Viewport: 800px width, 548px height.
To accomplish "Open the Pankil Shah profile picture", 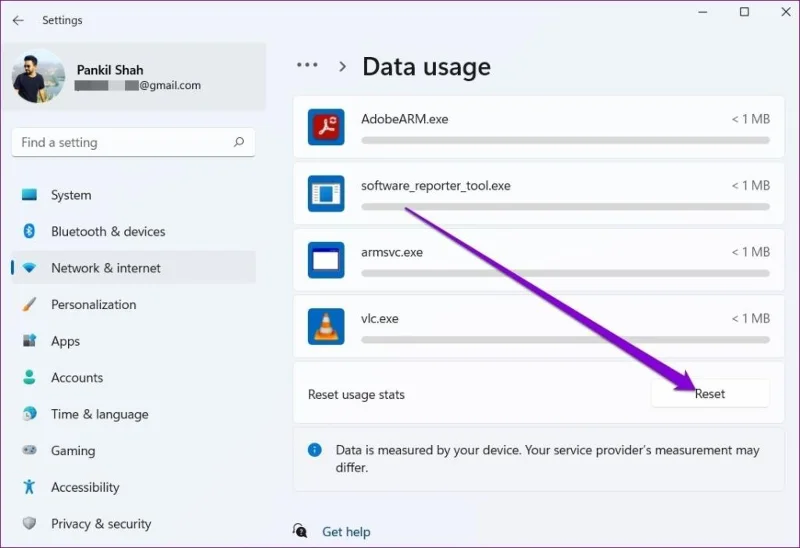I will tap(38, 76).
